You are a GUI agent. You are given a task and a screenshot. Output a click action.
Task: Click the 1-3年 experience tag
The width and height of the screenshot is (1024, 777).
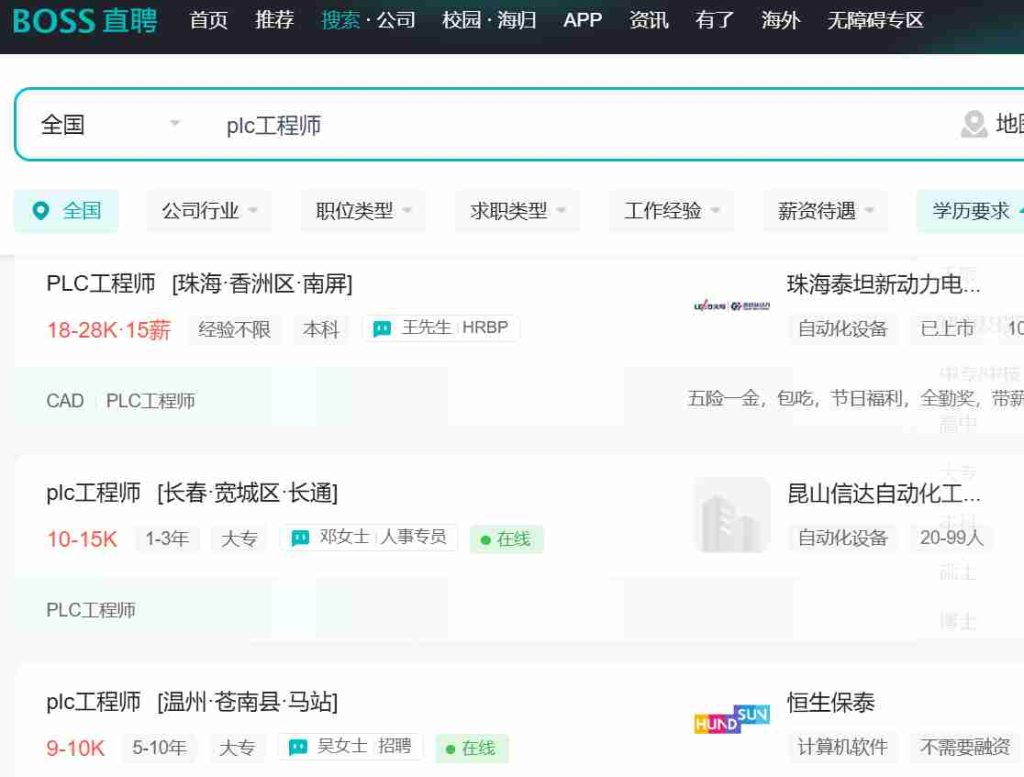[167, 539]
